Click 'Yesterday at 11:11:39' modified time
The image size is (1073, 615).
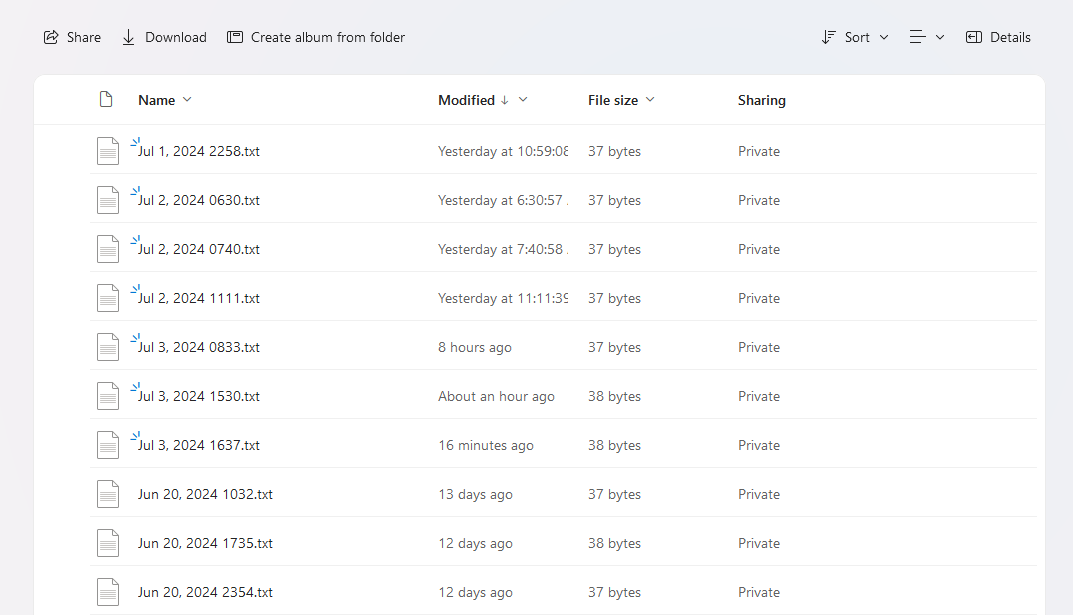(x=503, y=298)
